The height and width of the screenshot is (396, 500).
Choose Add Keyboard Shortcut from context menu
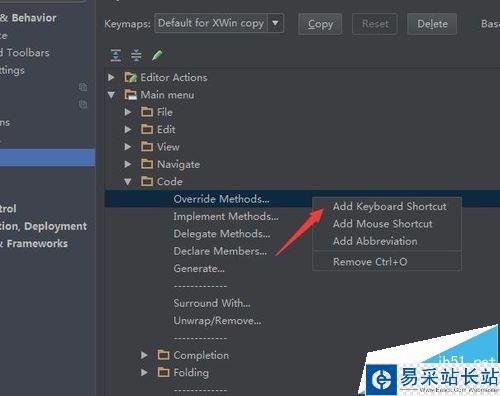click(x=387, y=207)
